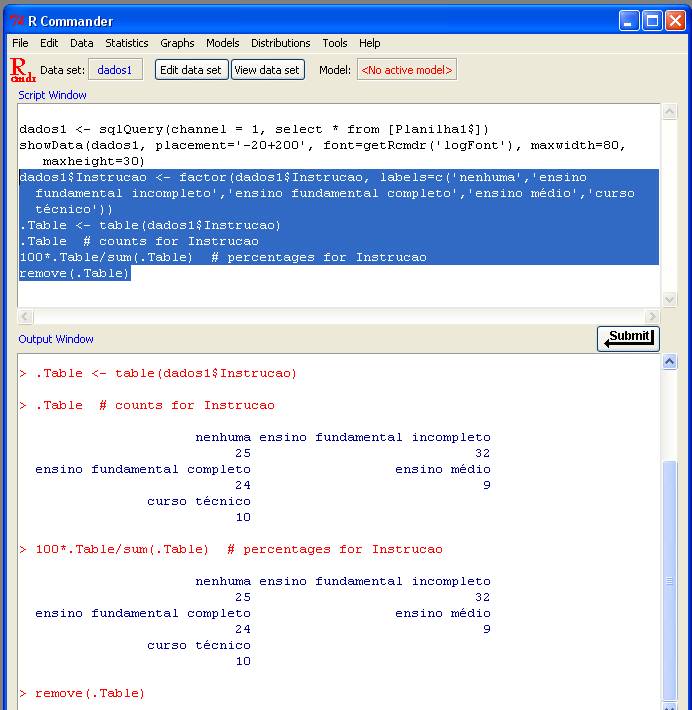Click '.Table <- table(dados1$Instrucao)' in script
This screenshot has height=710, width=692.
tap(150, 225)
